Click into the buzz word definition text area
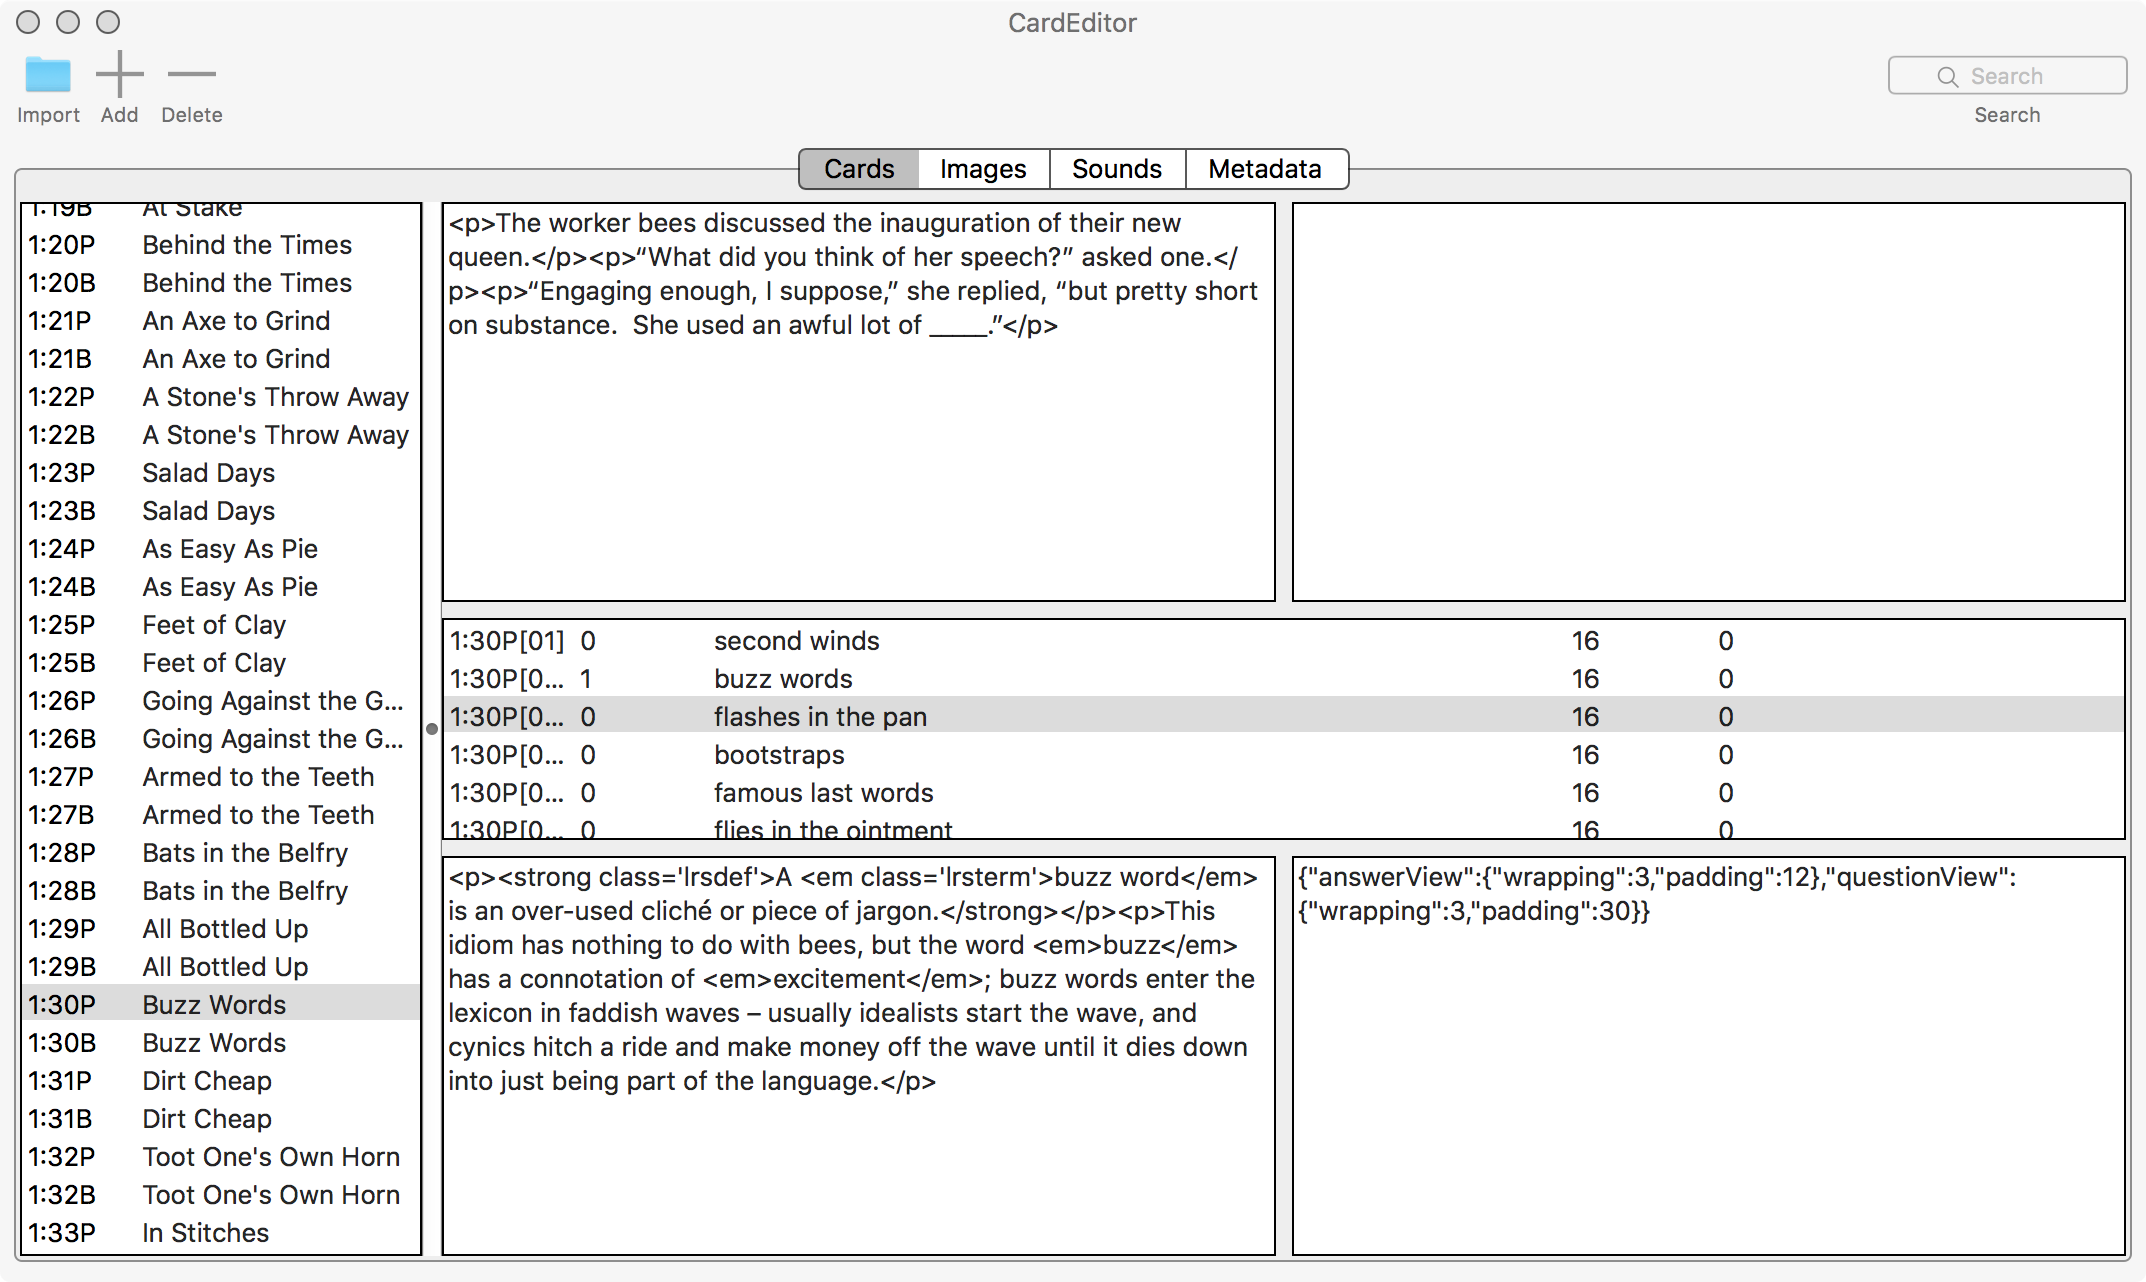2146x1282 pixels. click(859, 1056)
